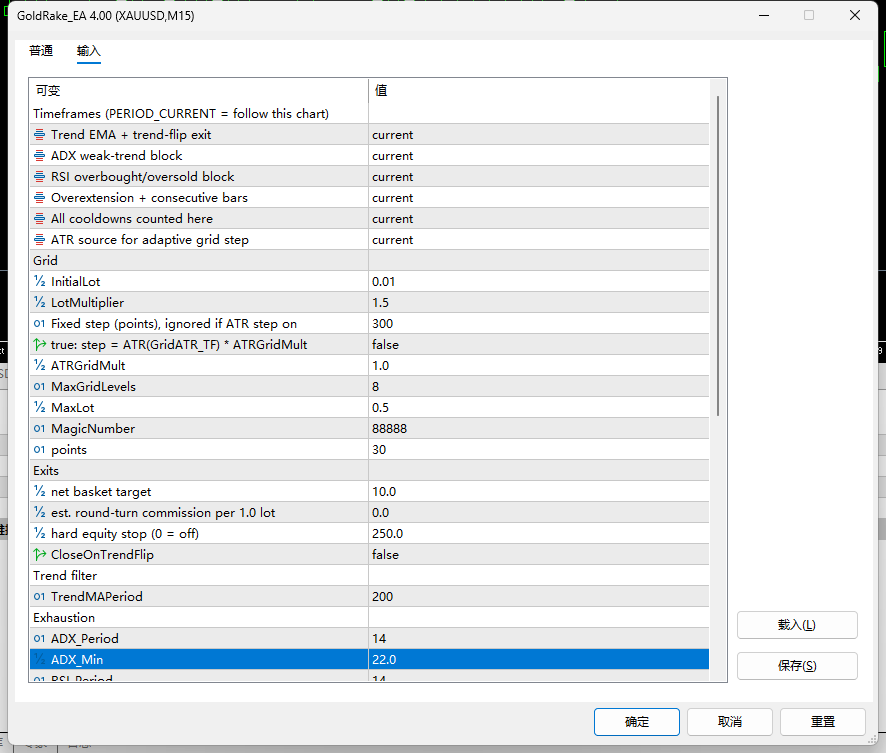Click the double-type icon beside InitialLot
Viewport: 886px width, 753px height.
coord(40,281)
